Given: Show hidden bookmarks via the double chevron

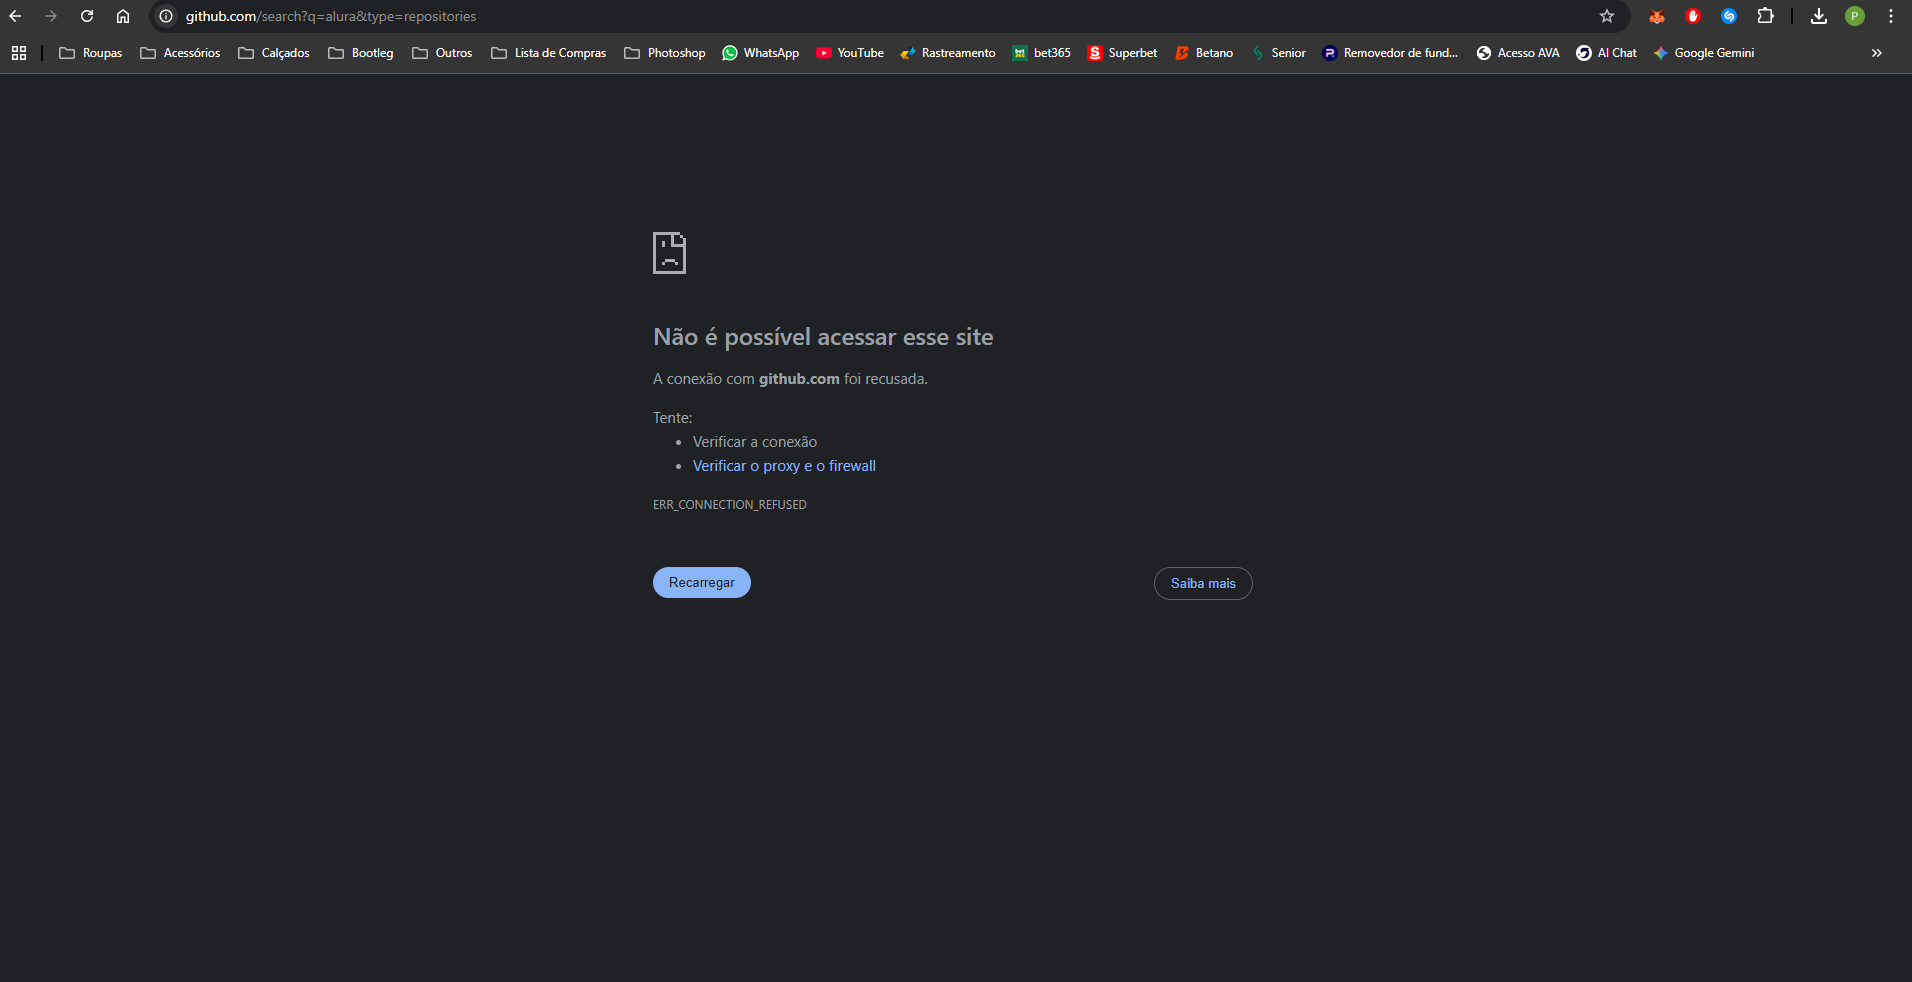Looking at the screenshot, I should point(1877,53).
